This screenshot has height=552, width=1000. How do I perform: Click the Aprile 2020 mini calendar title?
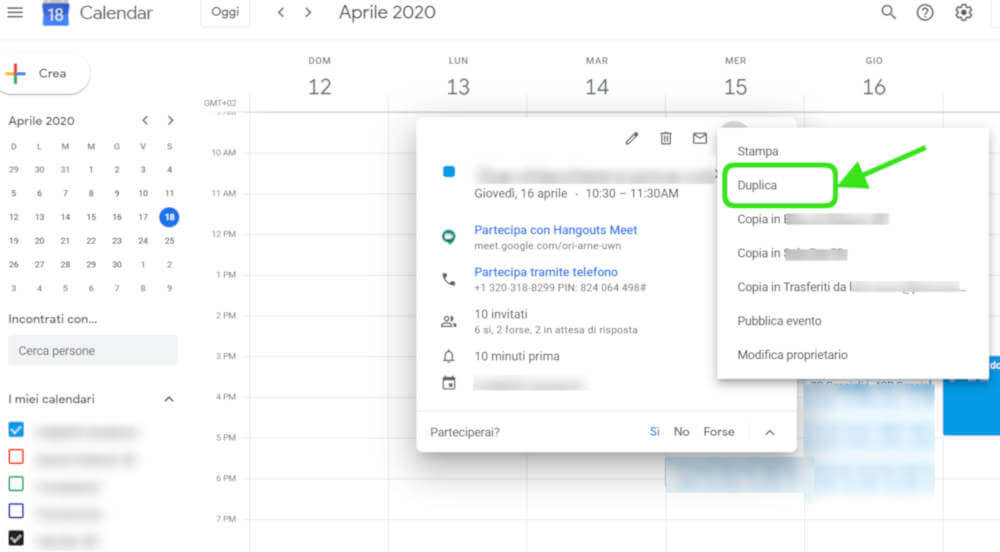pos(41,120)
